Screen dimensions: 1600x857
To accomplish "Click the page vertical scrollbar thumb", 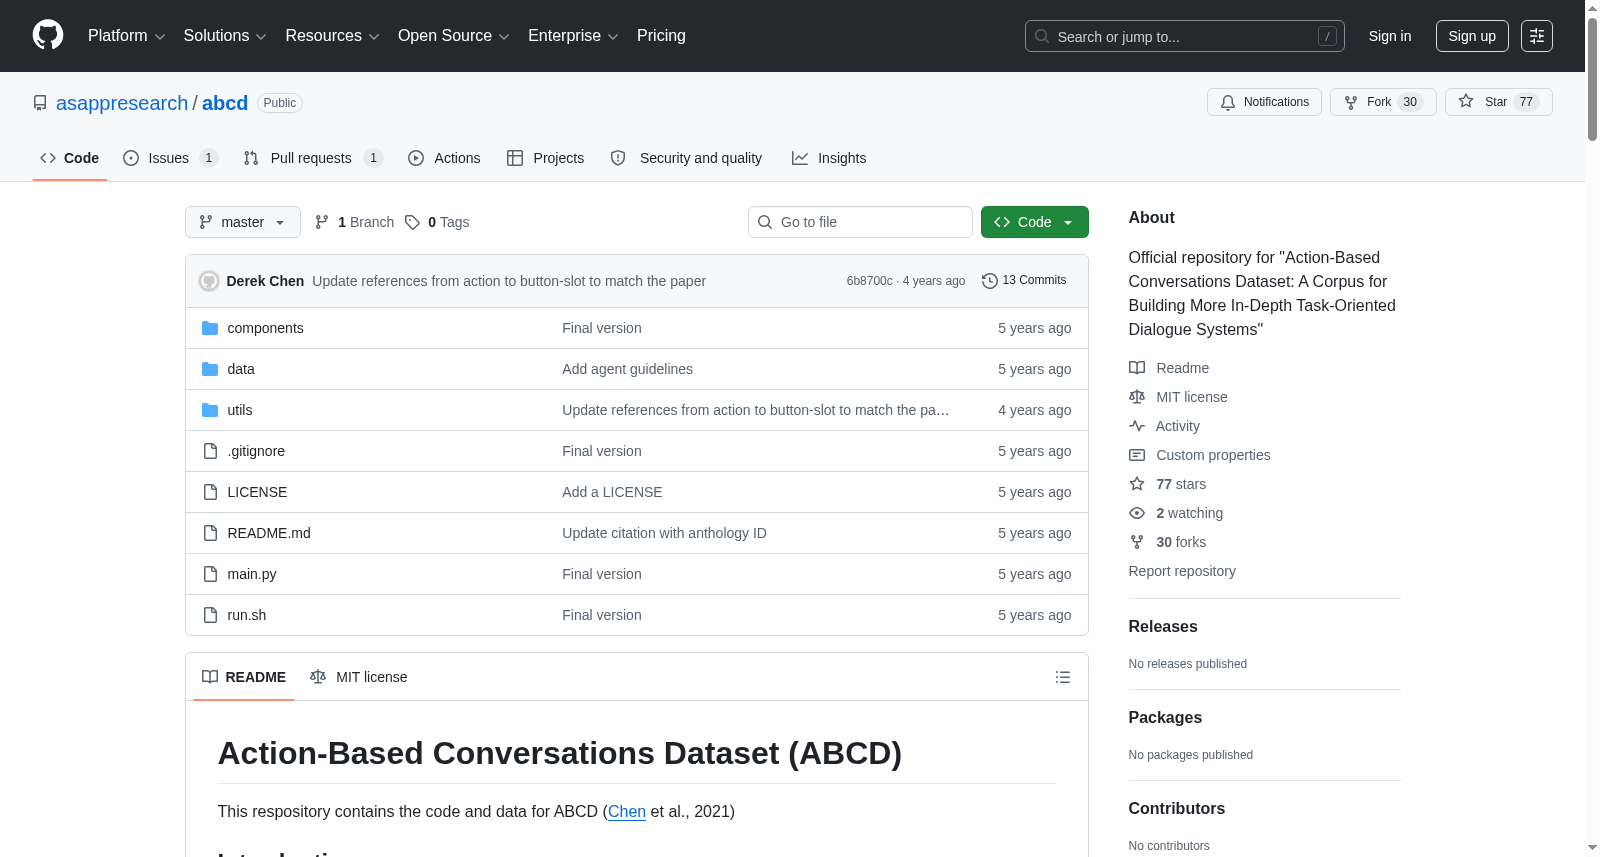I will tap(1592, 80).
